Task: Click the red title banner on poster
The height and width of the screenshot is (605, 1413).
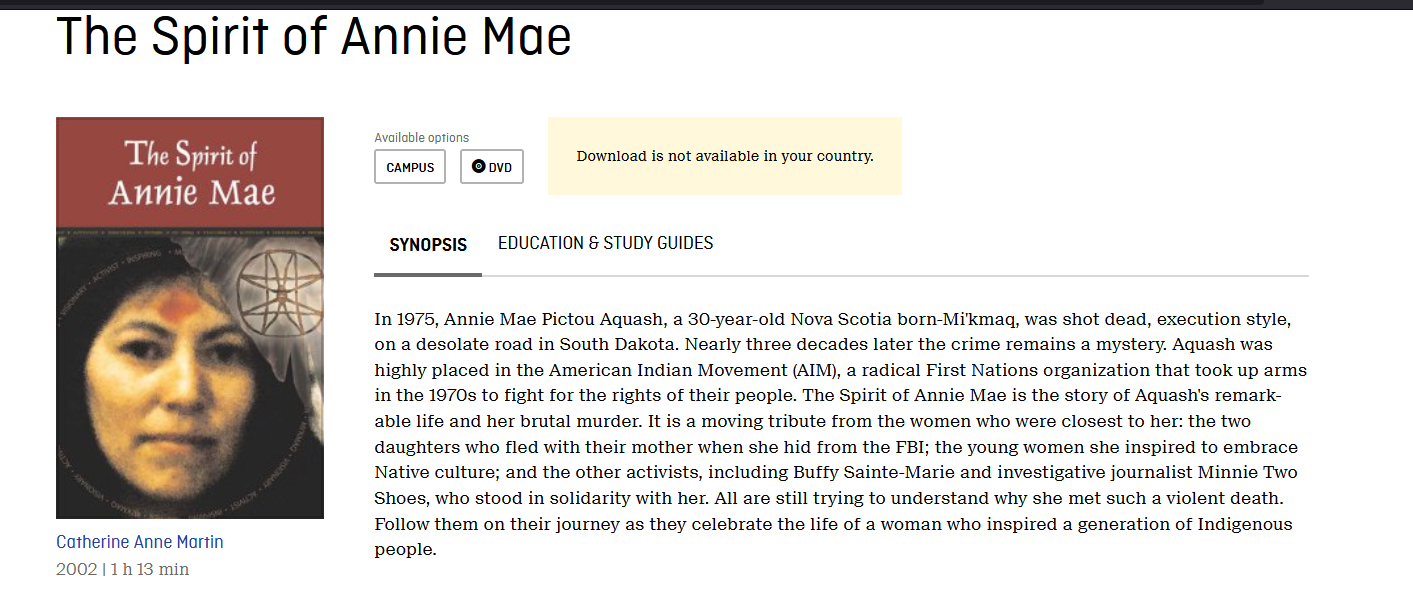Action: click(190, 173)
